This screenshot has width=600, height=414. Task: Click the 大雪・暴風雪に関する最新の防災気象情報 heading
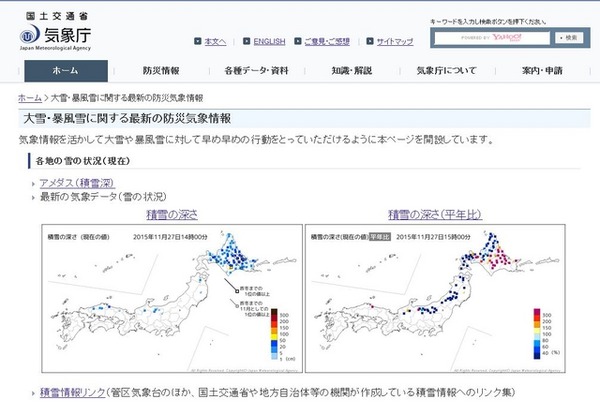click(x=127, y=119)
